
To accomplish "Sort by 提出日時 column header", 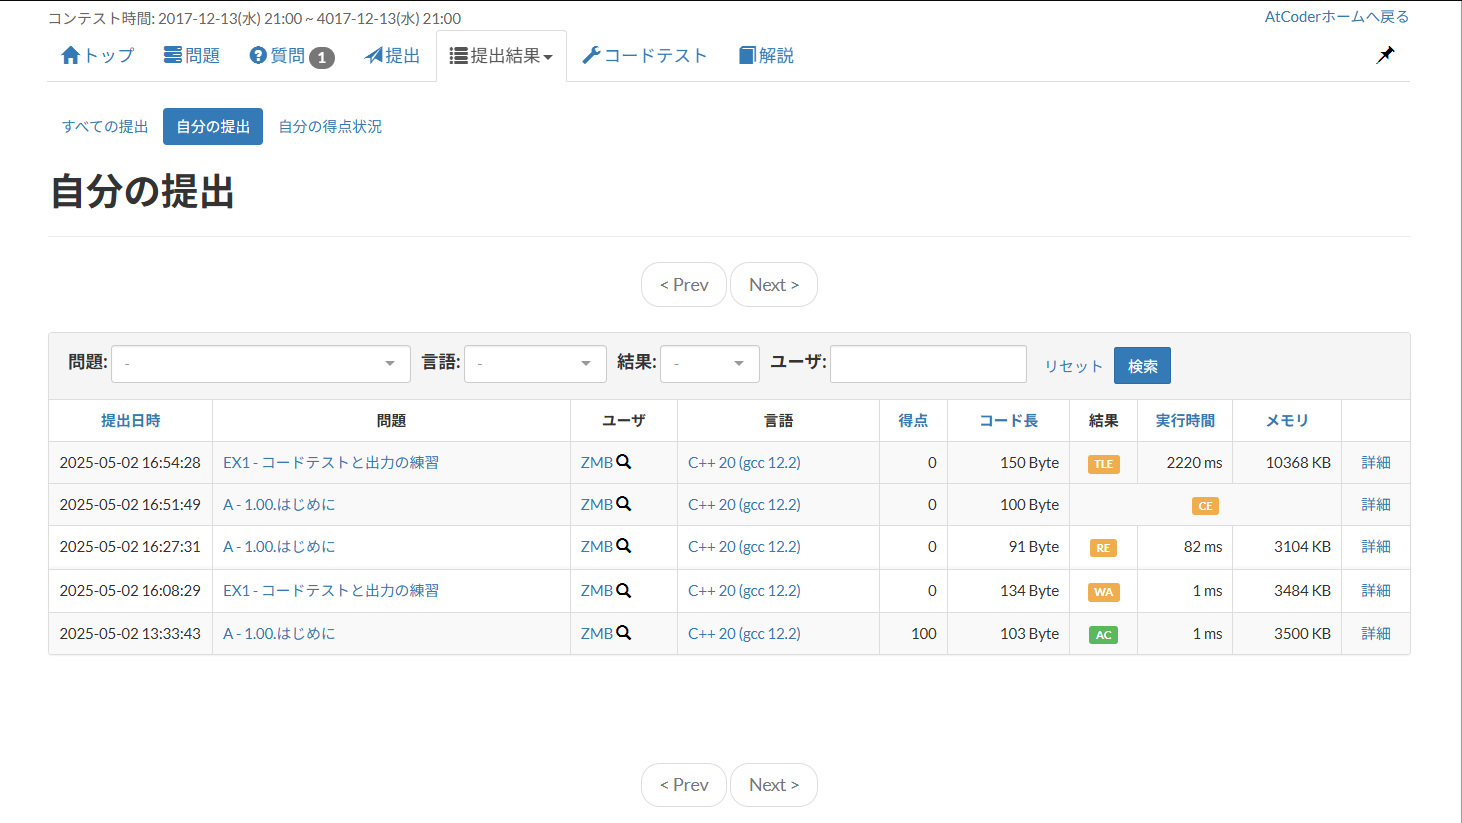I will tap(130, 421).
